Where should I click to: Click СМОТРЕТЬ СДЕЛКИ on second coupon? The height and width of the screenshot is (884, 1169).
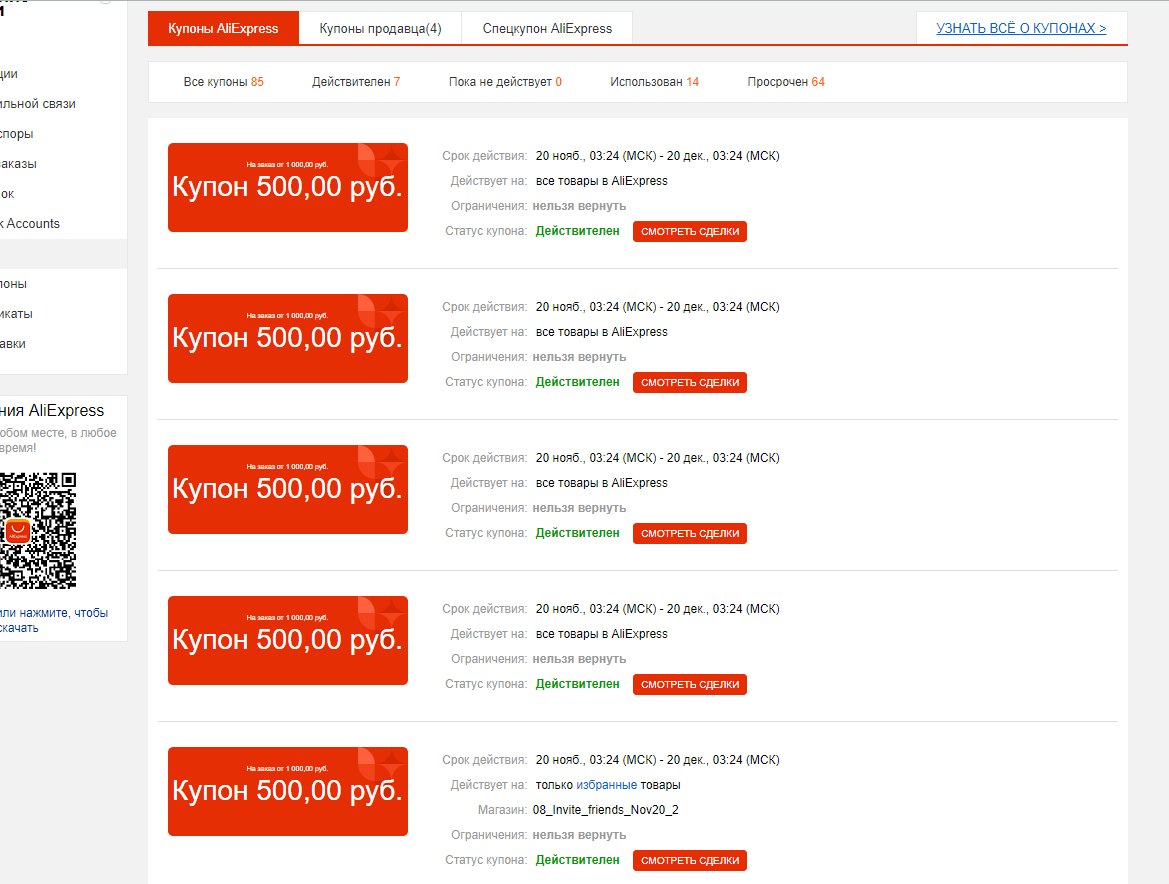click(x=690, y=382)
